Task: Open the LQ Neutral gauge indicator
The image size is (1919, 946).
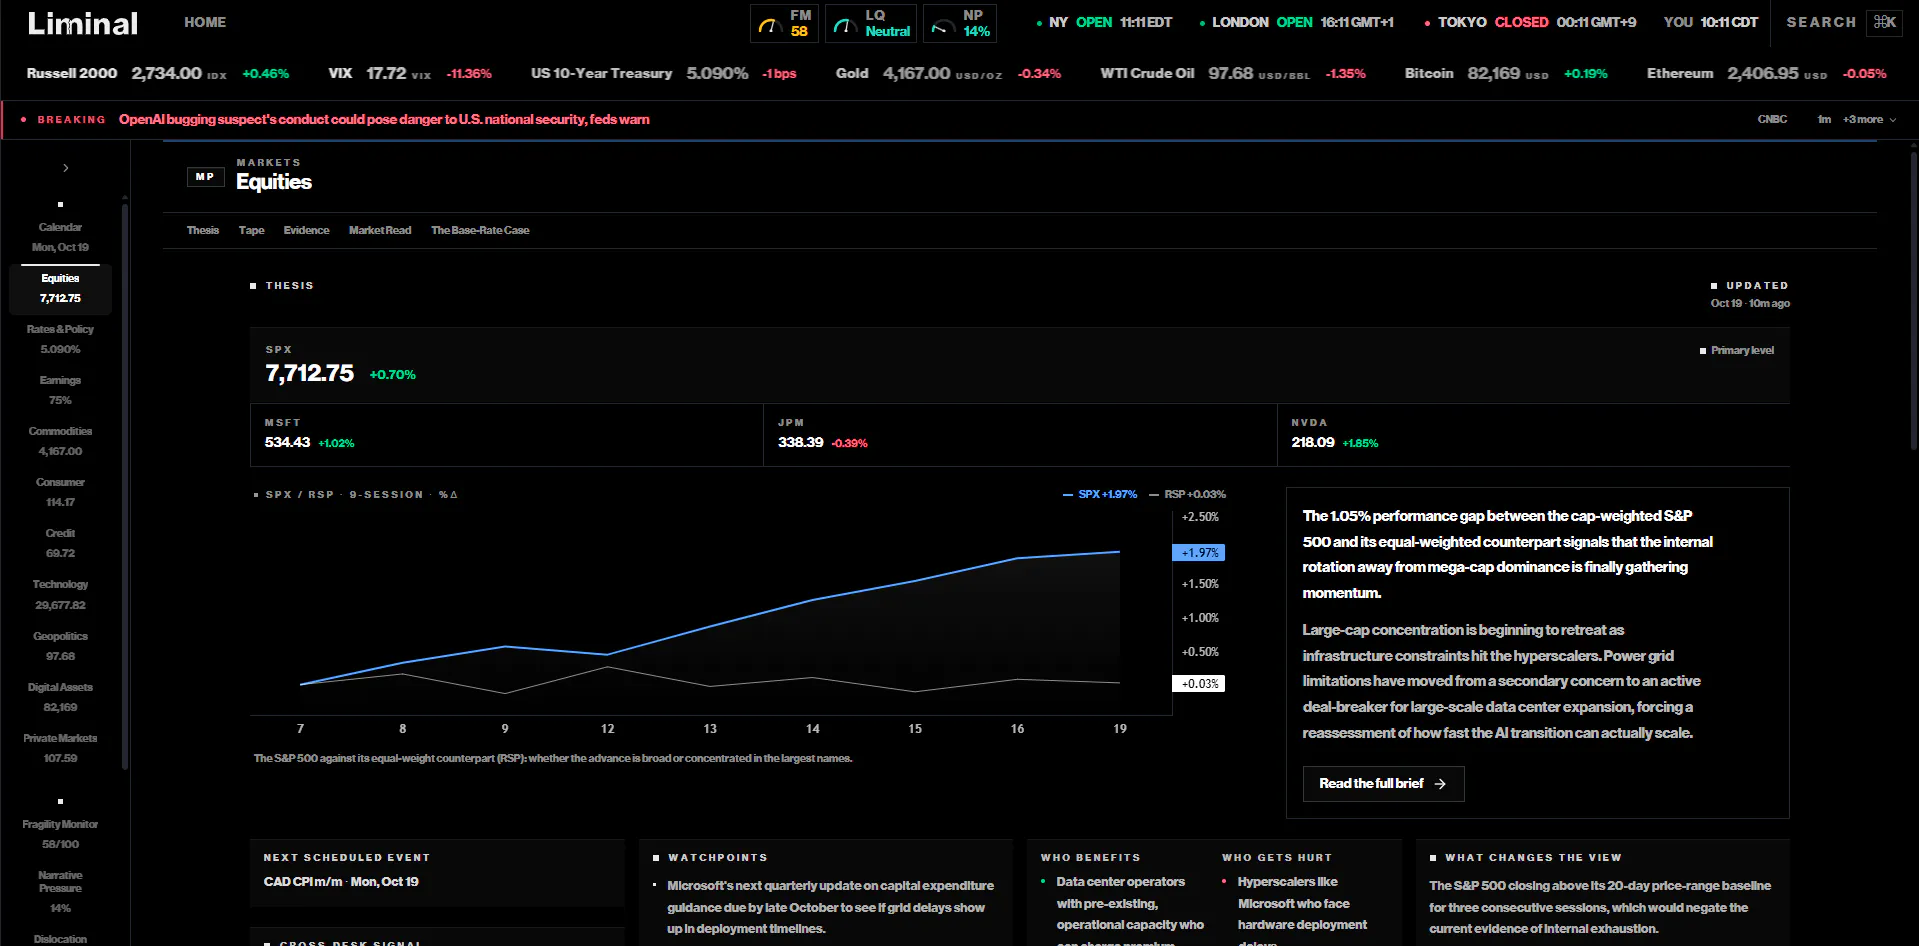Action: [870, 23]
